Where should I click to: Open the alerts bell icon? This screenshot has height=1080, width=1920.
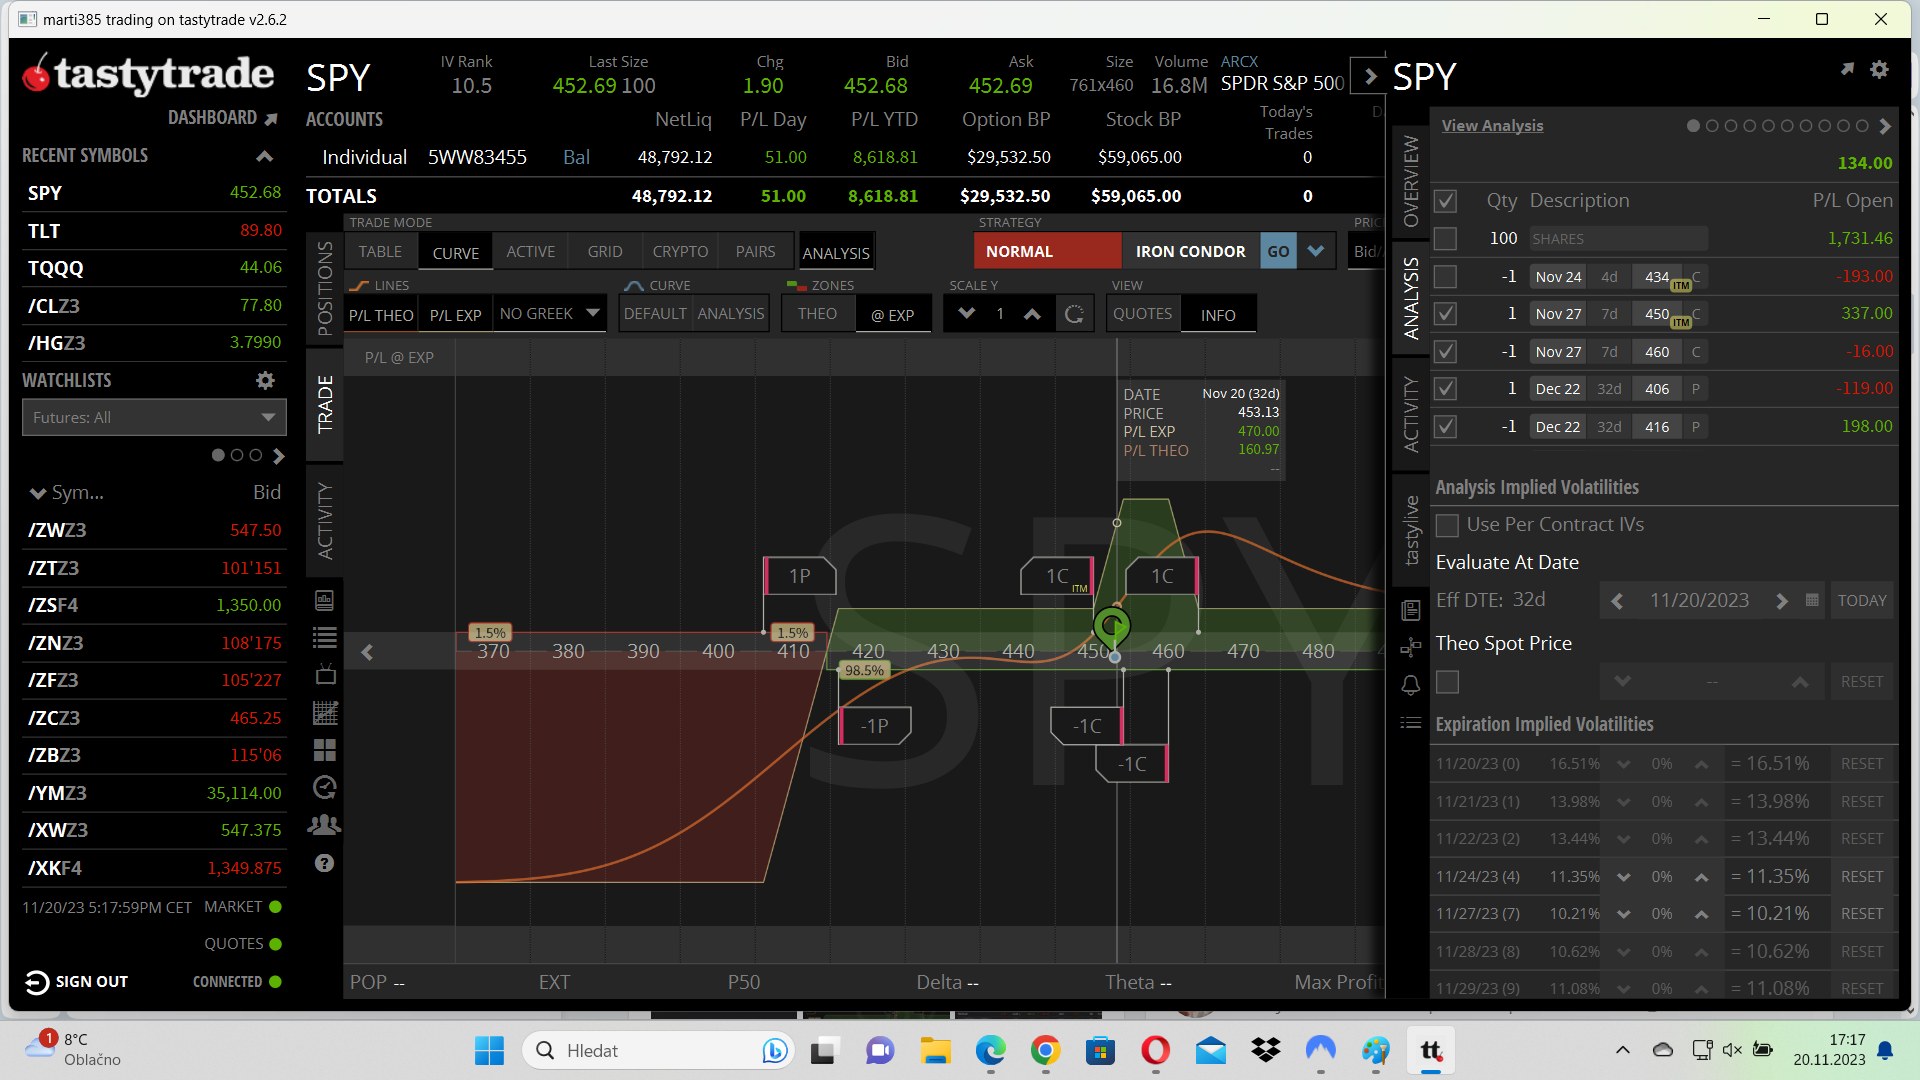tap(1411, 685)
